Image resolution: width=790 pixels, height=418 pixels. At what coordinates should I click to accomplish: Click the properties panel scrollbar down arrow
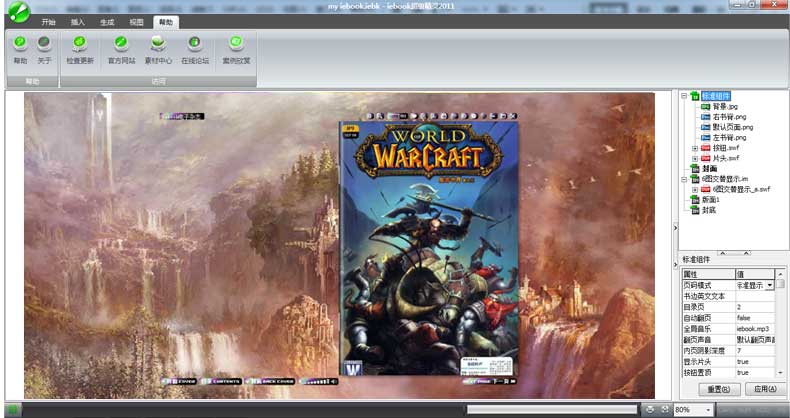pyautogui.click(x=780, y=373)
